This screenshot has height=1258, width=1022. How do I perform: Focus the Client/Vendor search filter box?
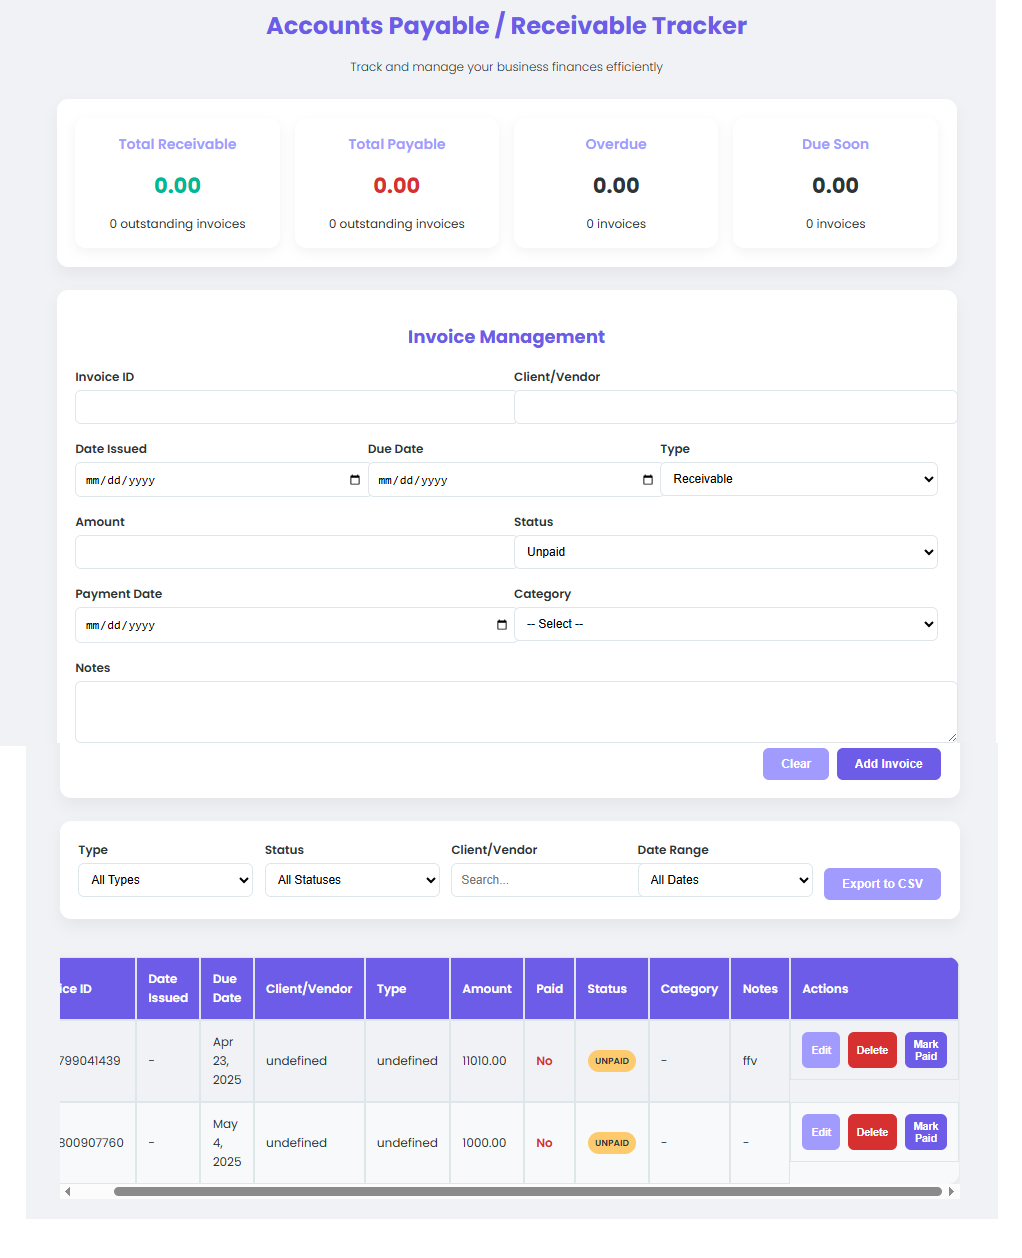pyautogui.click(x=544, y=880)
